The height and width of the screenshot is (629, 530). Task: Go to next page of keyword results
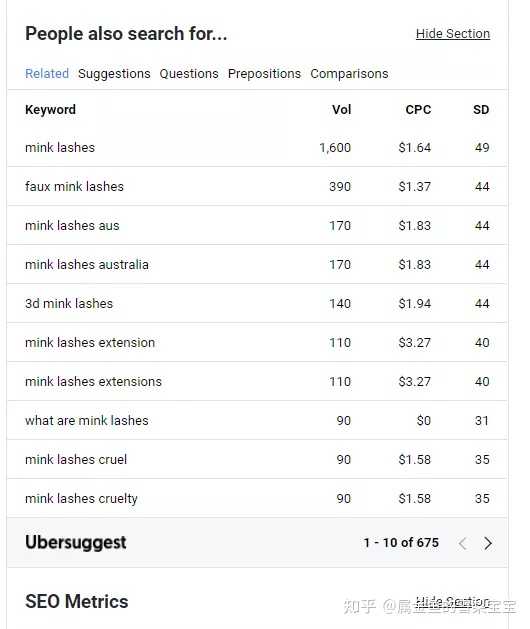pos(487,543)
